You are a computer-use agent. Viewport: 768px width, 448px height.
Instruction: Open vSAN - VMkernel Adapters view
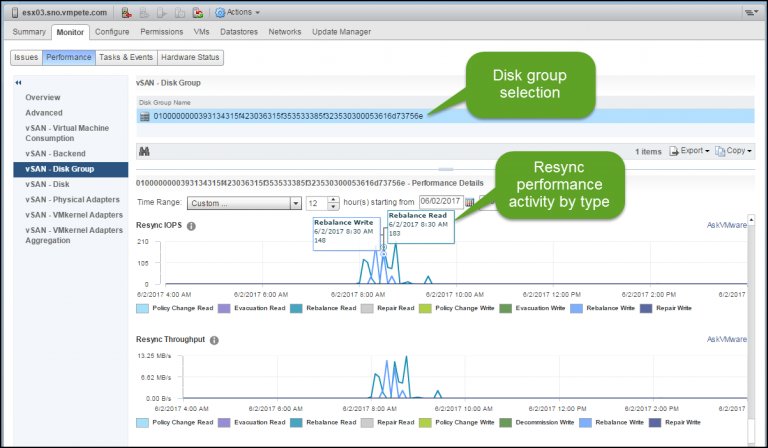(74, 215)
